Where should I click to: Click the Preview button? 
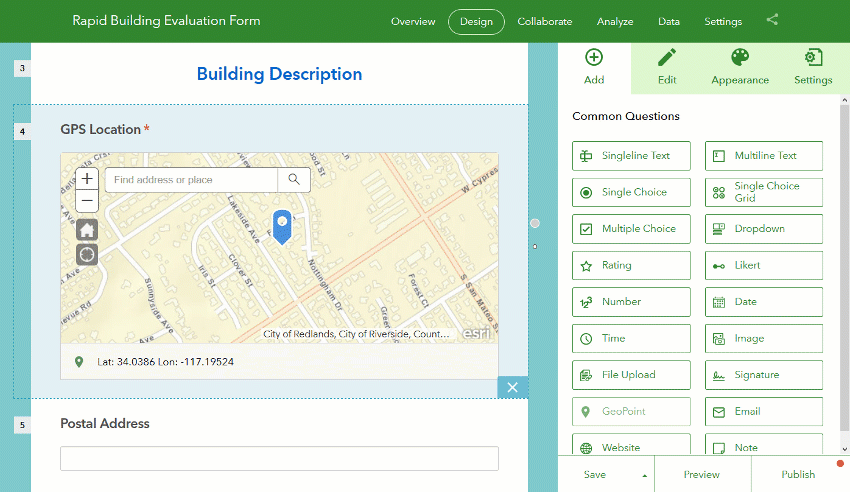(701, 474)
